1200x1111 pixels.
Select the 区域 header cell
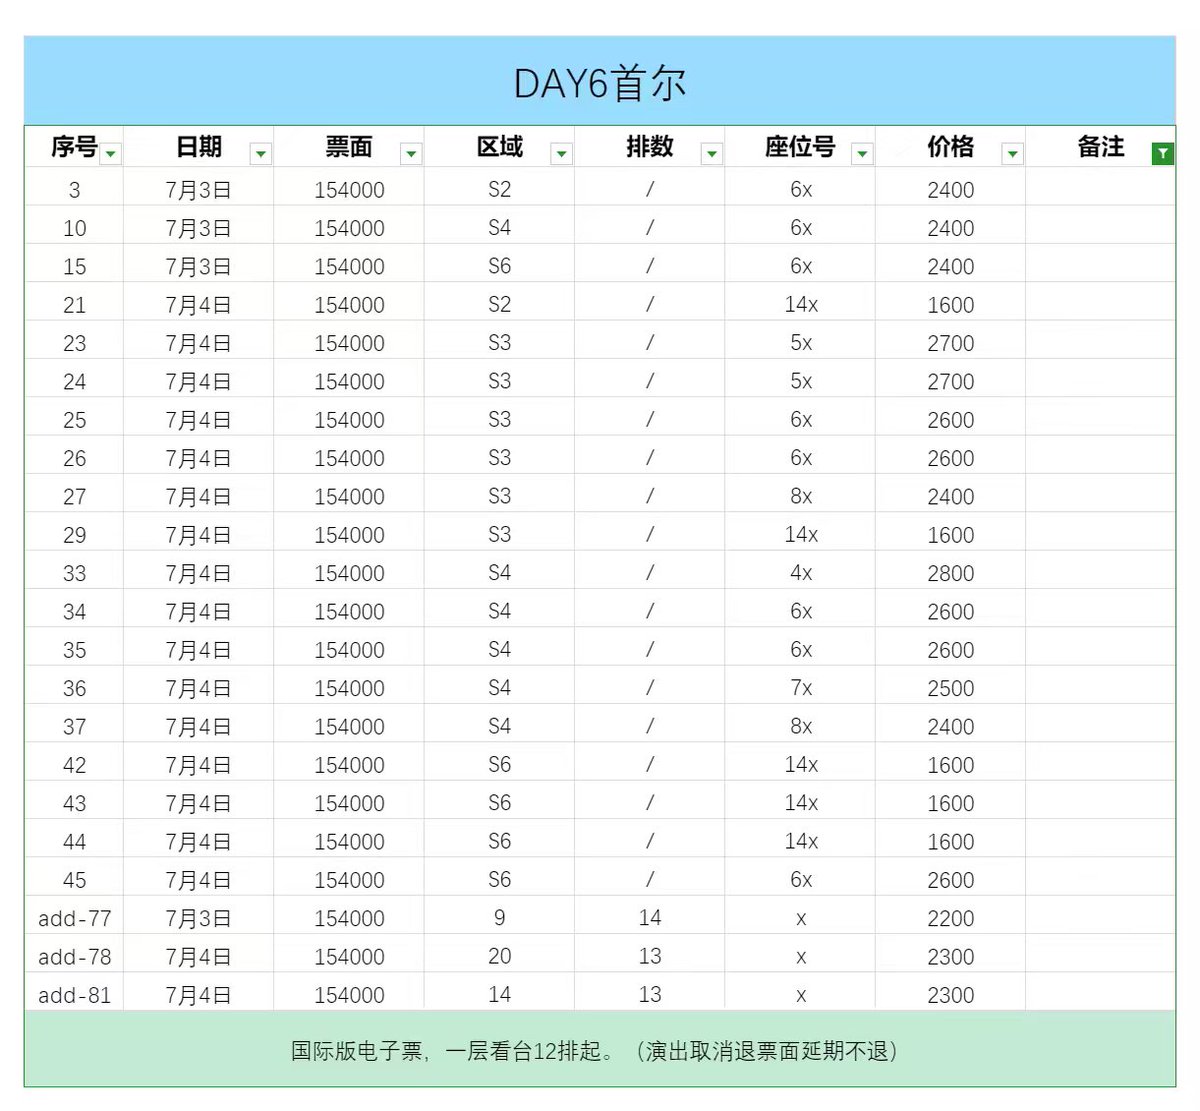[x=499, y=147]
